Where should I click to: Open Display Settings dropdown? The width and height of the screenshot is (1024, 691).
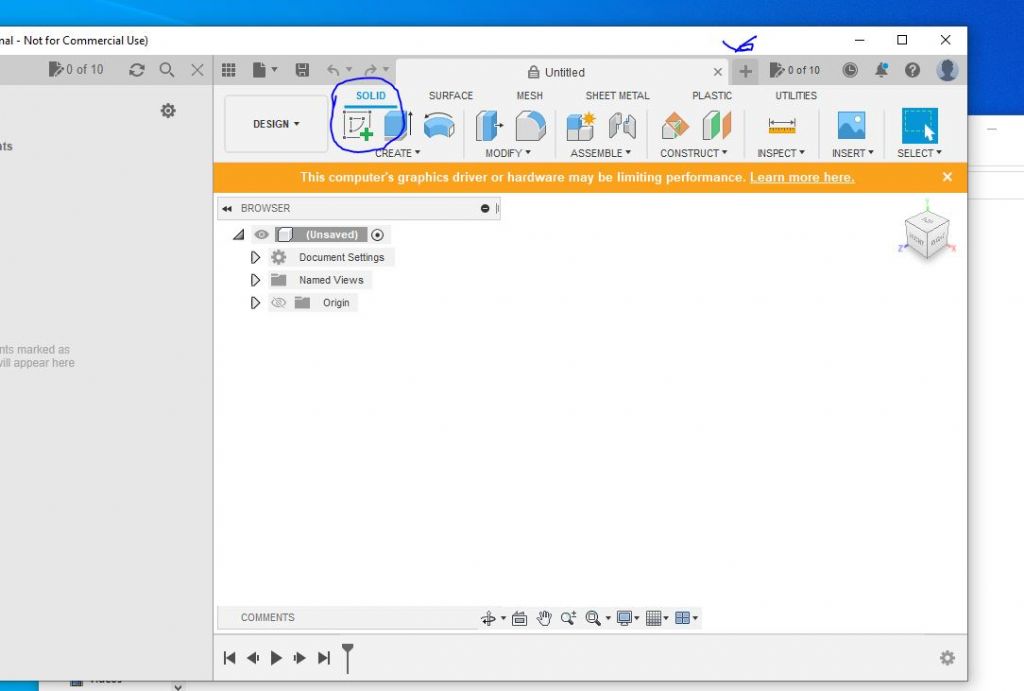point(628,618)
